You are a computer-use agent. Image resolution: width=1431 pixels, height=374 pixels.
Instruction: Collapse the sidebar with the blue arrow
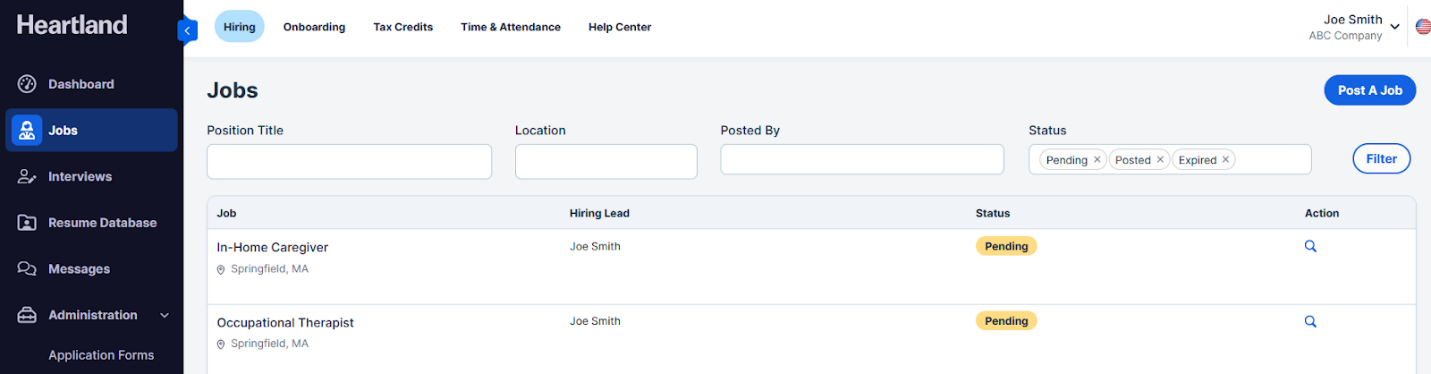pos(188,31)
